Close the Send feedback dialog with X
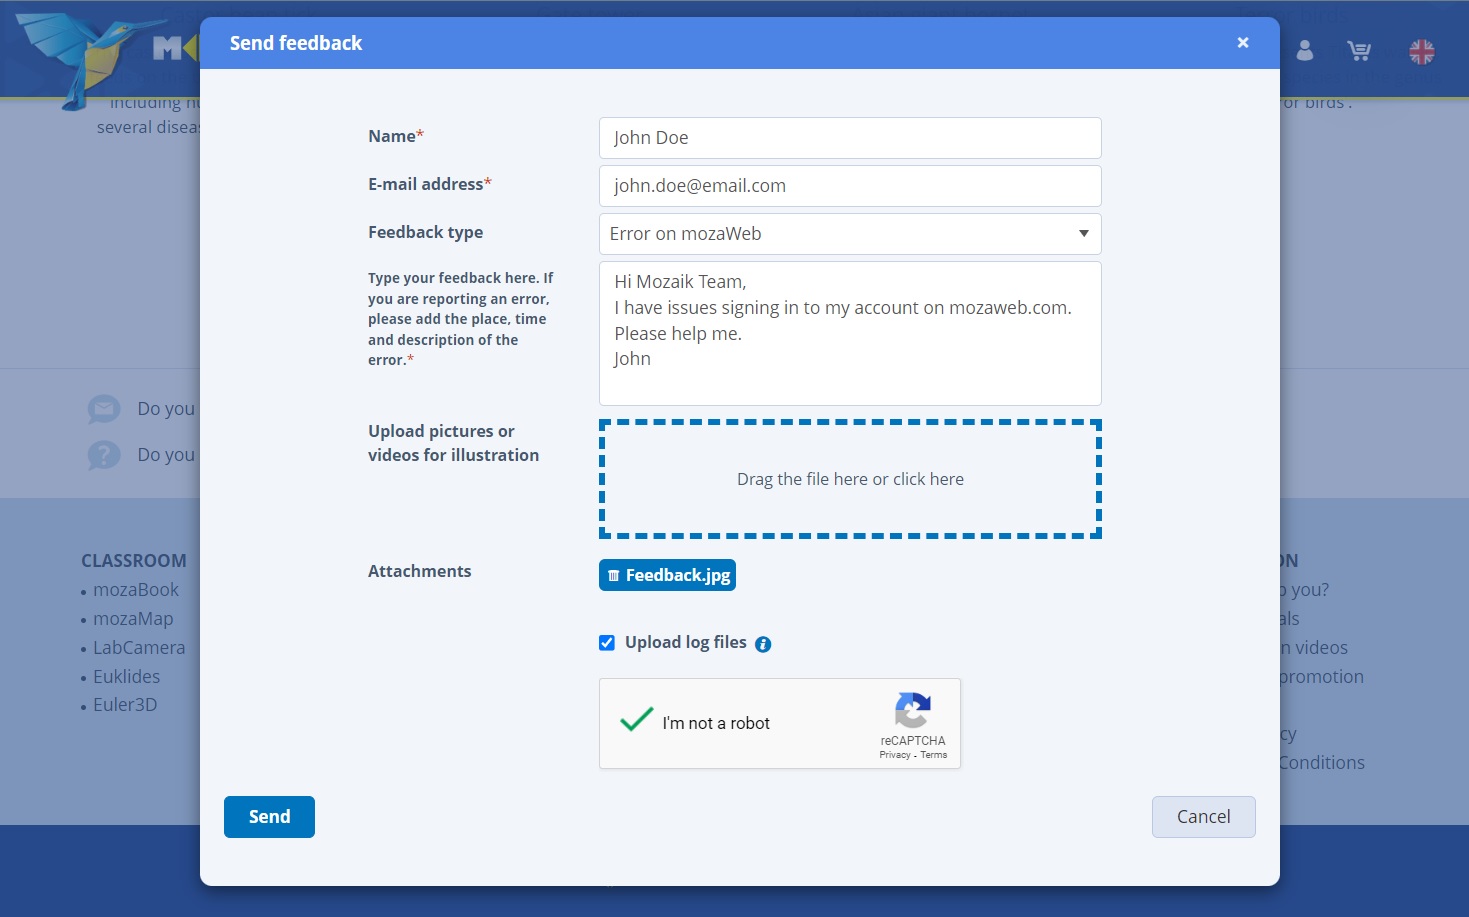 click(1242, 43)
